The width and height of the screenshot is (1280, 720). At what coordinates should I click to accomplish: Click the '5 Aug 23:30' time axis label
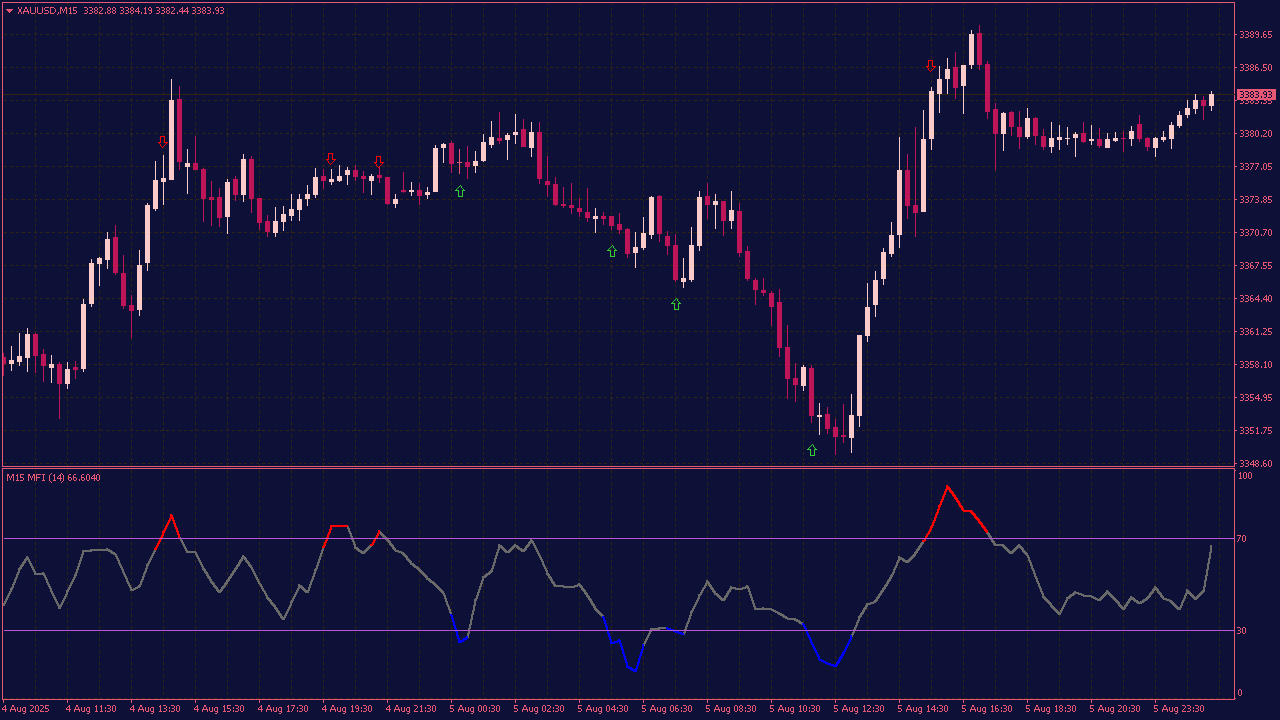pos(1179,709)
